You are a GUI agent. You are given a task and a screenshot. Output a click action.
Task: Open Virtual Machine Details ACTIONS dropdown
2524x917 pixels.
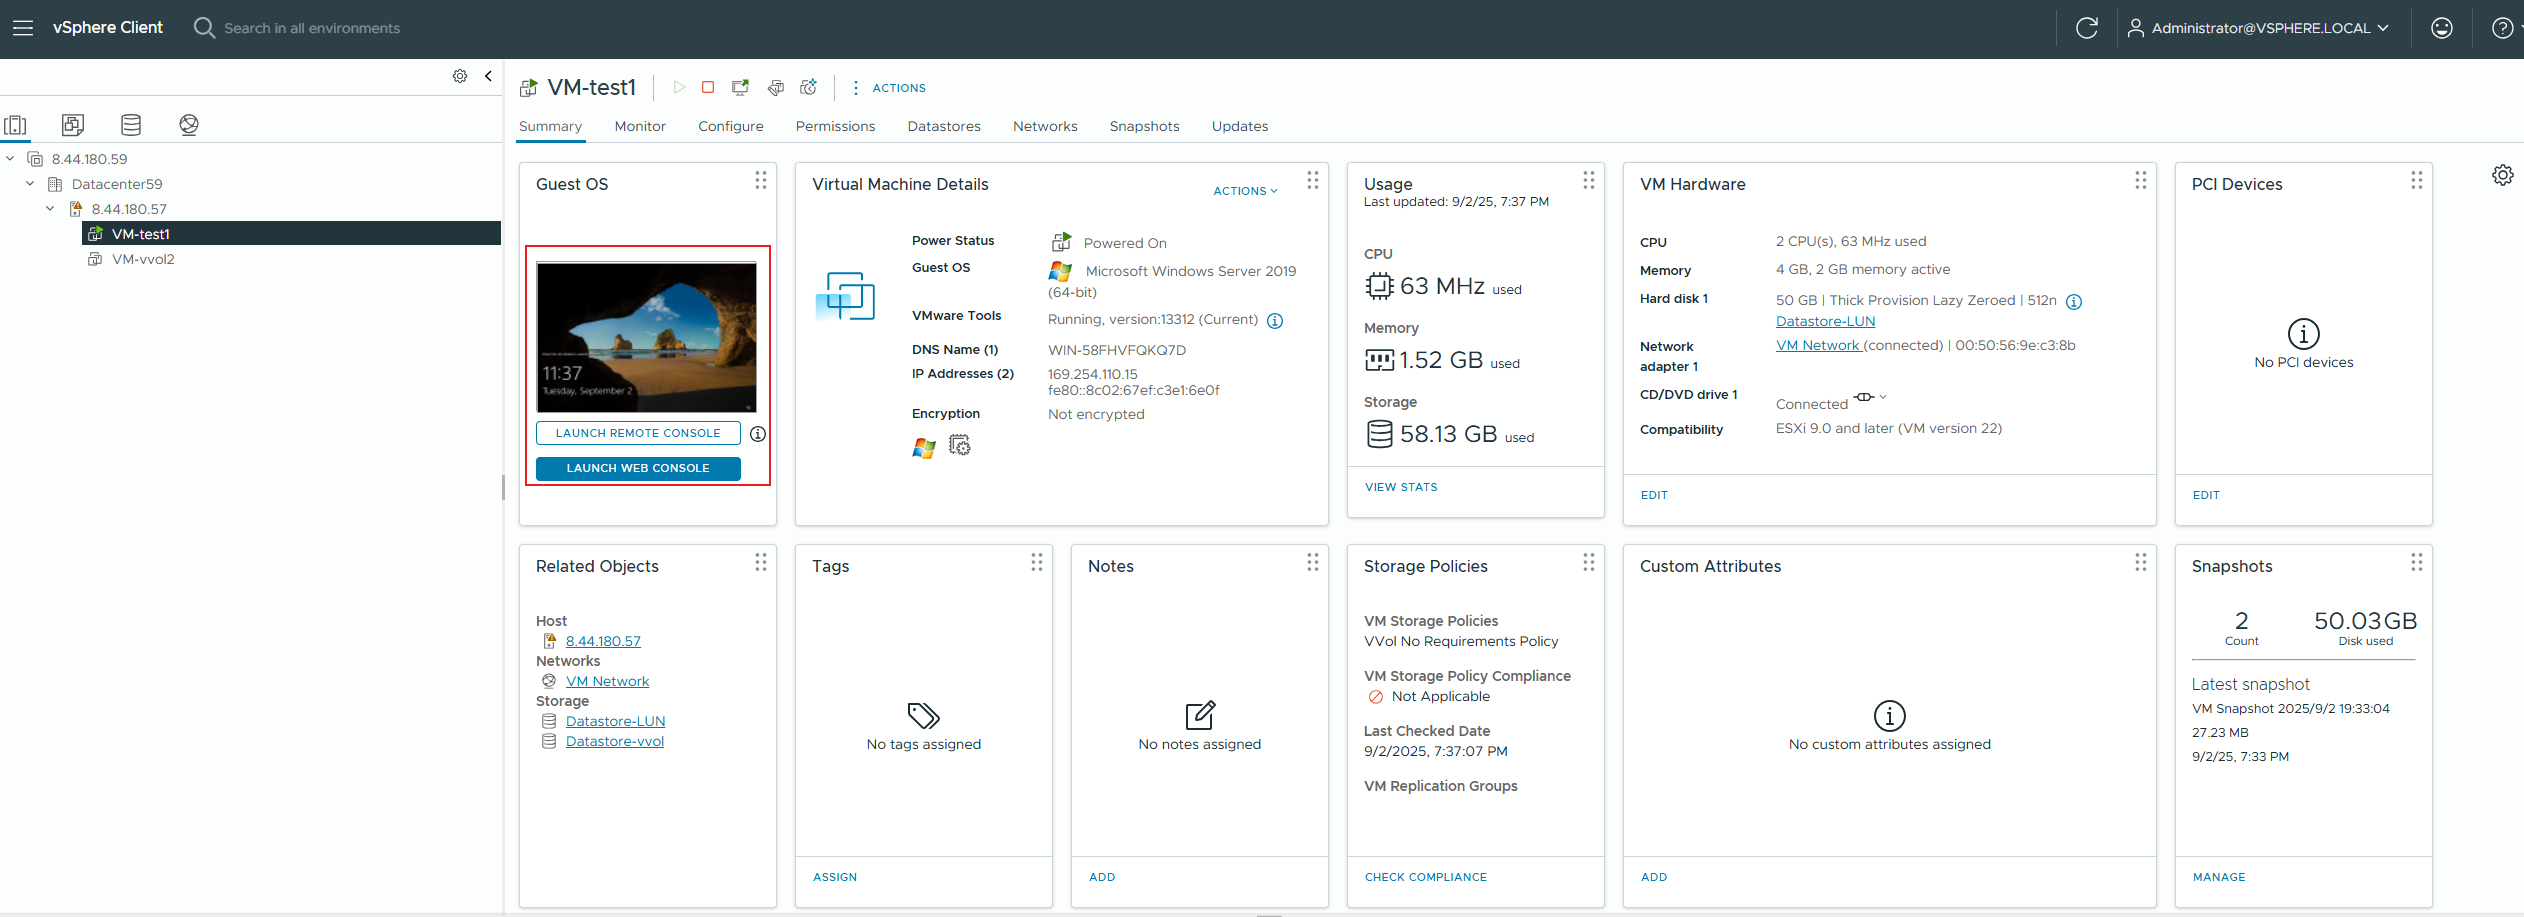point(1245,191)
